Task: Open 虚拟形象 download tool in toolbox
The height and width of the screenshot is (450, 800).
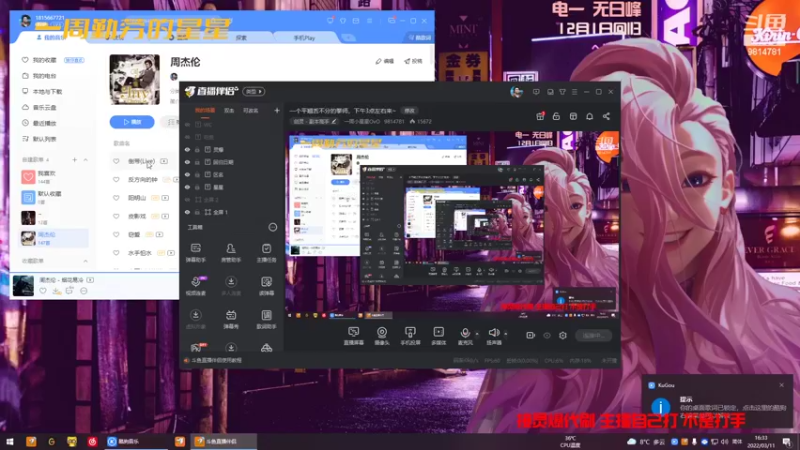Action: (195, 319)
